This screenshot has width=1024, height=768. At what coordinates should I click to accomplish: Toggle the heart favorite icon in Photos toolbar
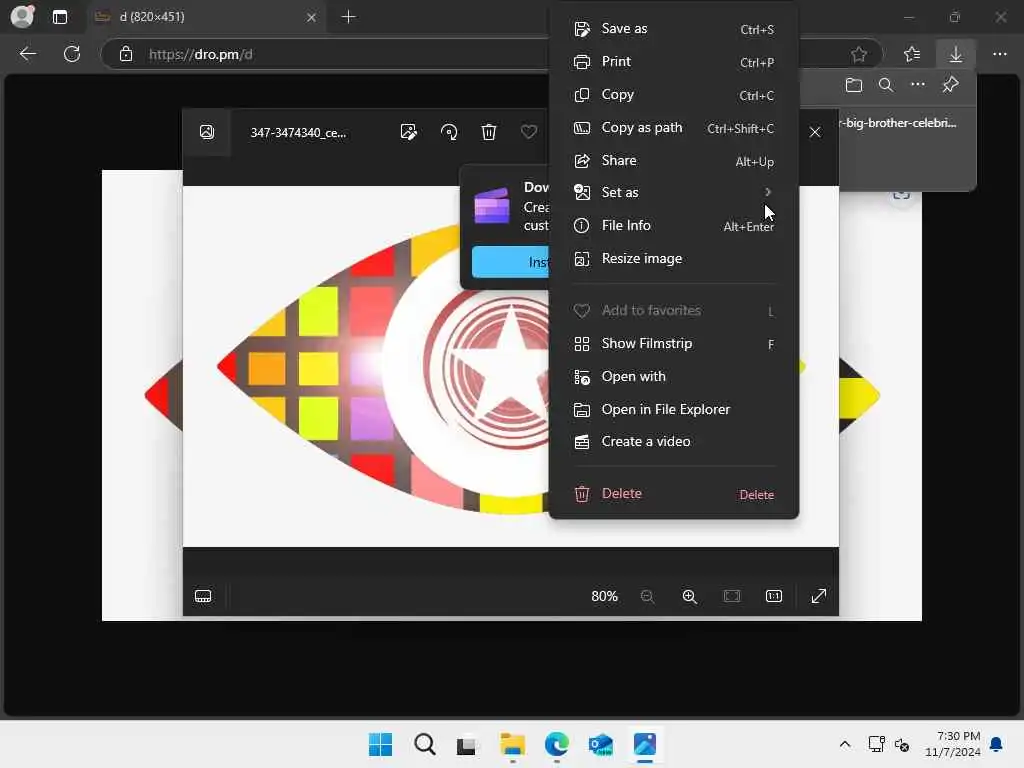[528, 133]
